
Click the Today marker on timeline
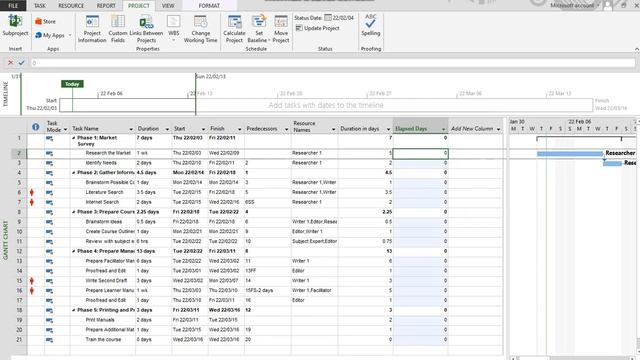pyautogui.click(x=72, y=84)
